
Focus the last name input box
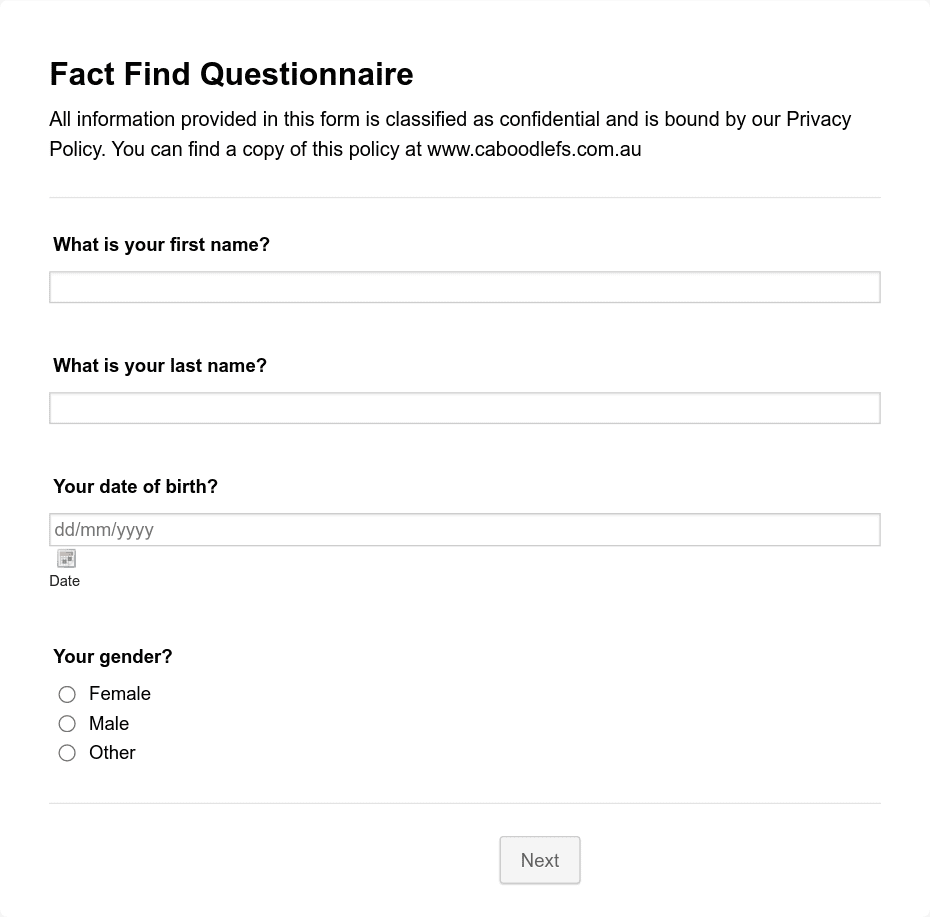click(x=465, y=408)
